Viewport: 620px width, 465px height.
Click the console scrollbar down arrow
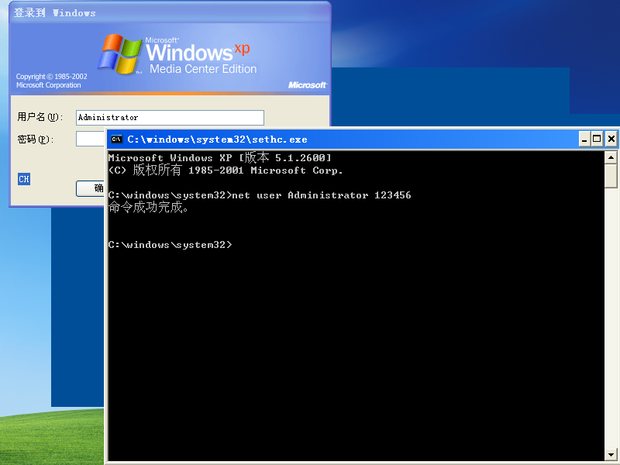[x=611, y=454]
